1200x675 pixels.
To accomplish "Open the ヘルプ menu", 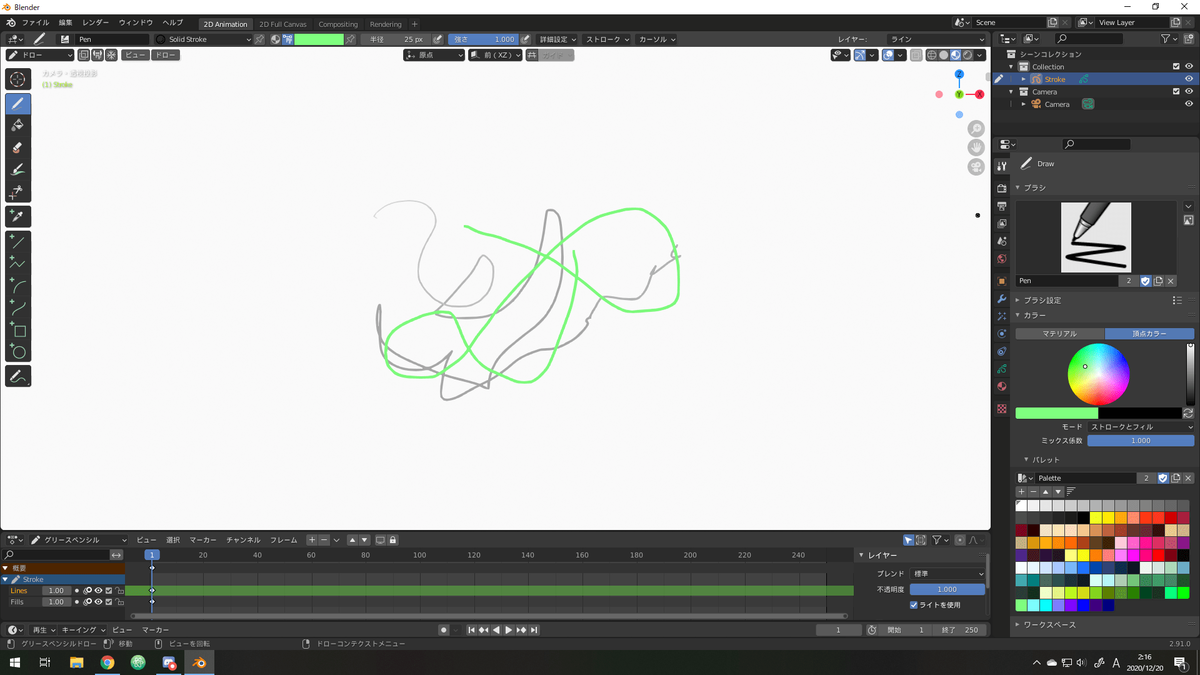I will [x=172, y=23].
